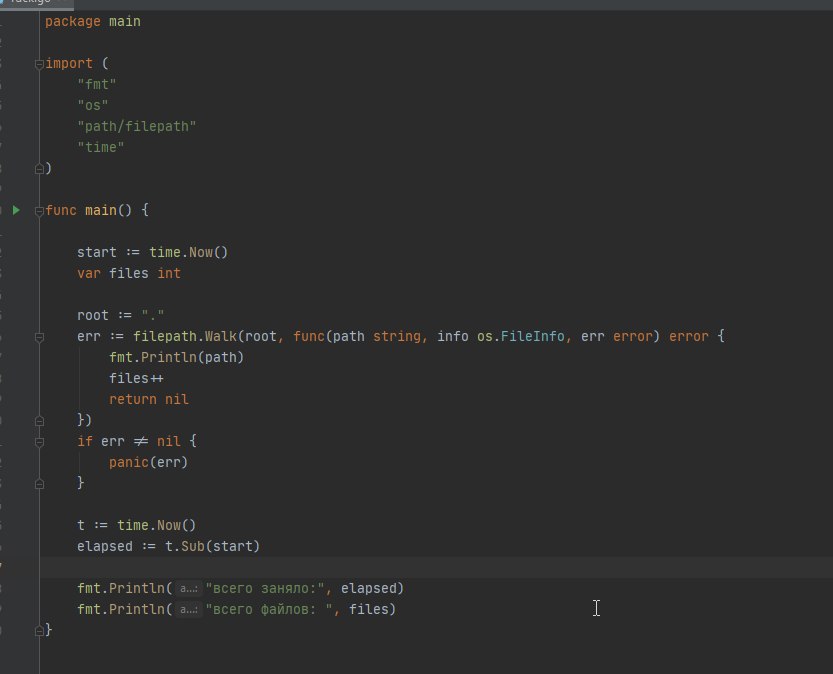Image resolution: width=833 pixels, height=674 pixels.
Task: Click 'start := time.Now()' statement
Action: click(x=152, y=252)
